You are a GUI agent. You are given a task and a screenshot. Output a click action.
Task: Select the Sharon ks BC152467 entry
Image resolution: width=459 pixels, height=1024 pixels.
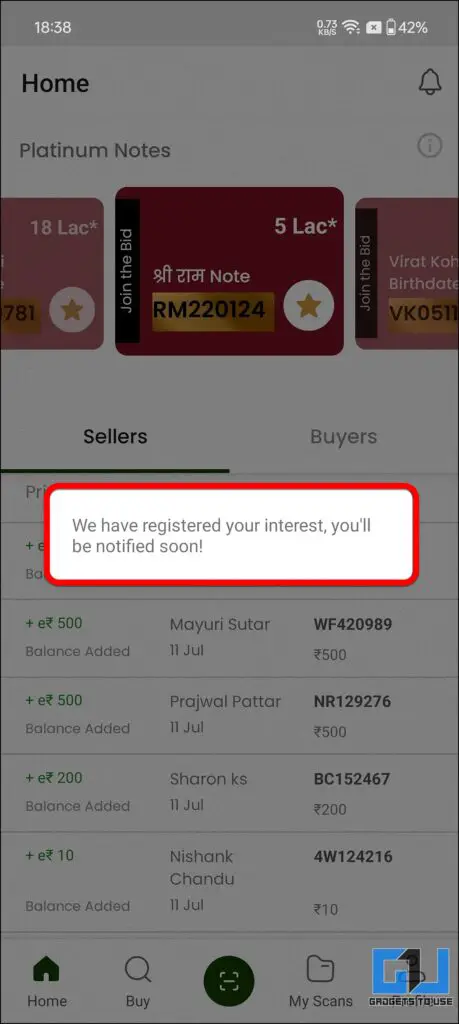click(x=229, y=793)
